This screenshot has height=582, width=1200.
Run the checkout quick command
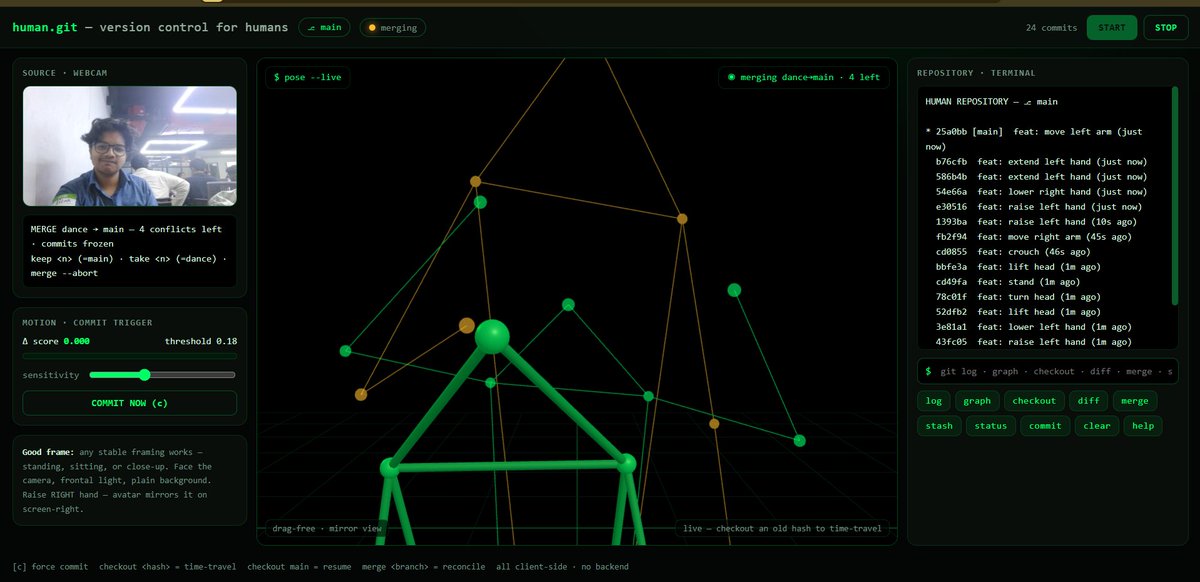tap(1033, 401)
